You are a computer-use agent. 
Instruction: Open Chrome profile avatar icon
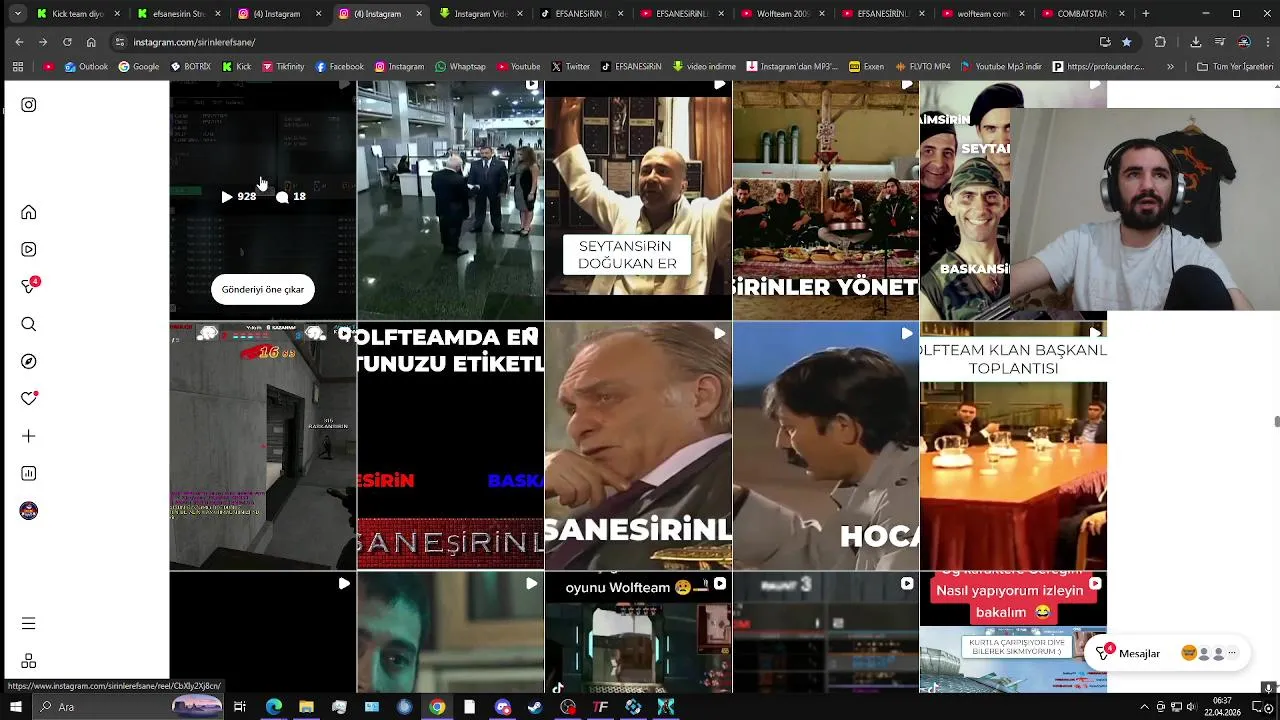(1244, 42)
